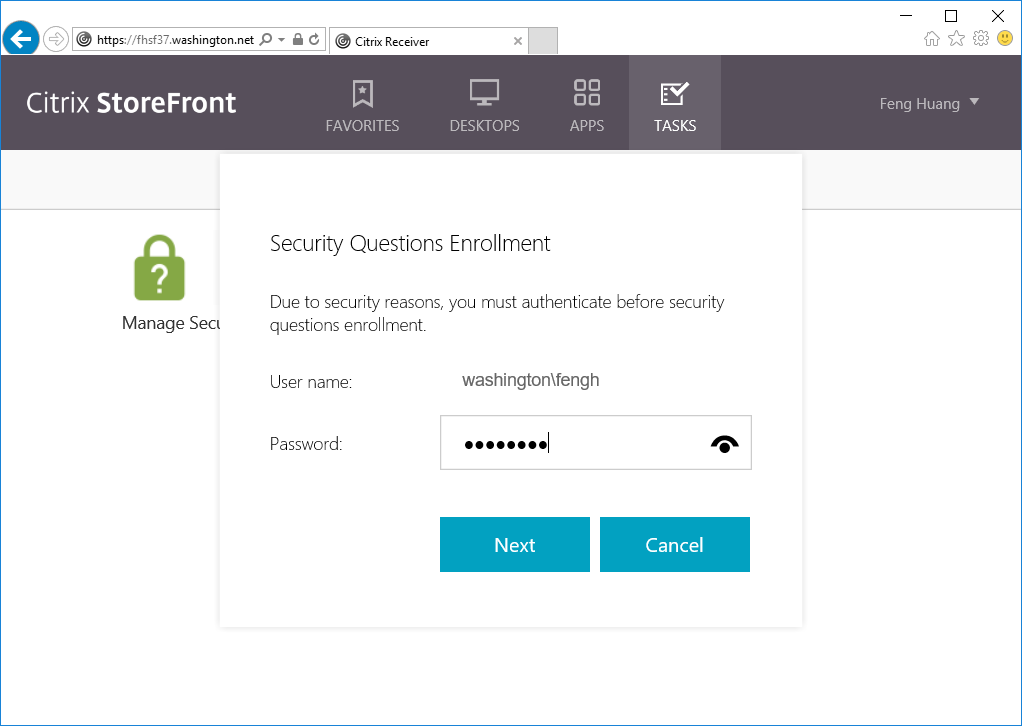The height and width of the screenshot is (726, 1022).
Task: Refresh the page with the reload icon
Action: pos(314,40)
